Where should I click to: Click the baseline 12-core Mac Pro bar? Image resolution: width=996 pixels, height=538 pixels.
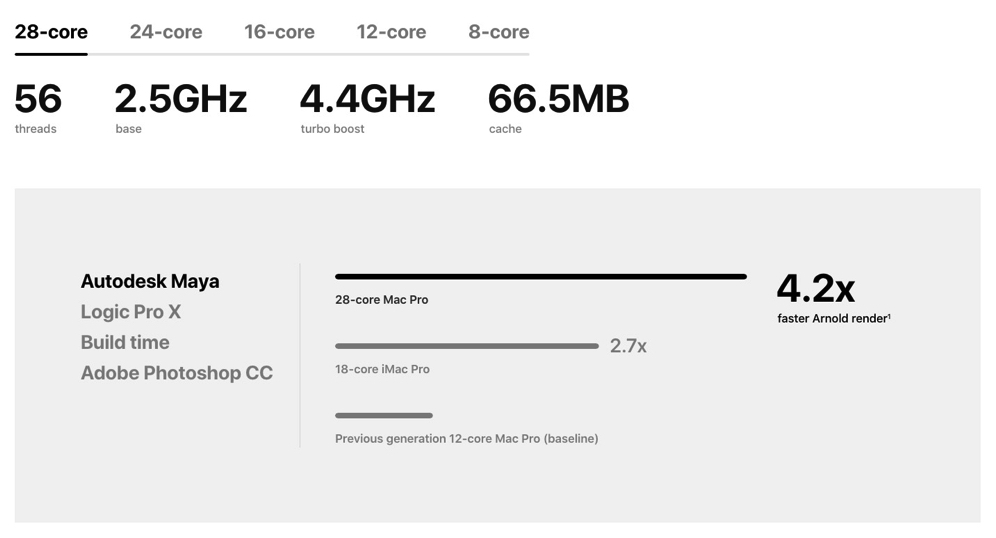(x=384, y=415)
